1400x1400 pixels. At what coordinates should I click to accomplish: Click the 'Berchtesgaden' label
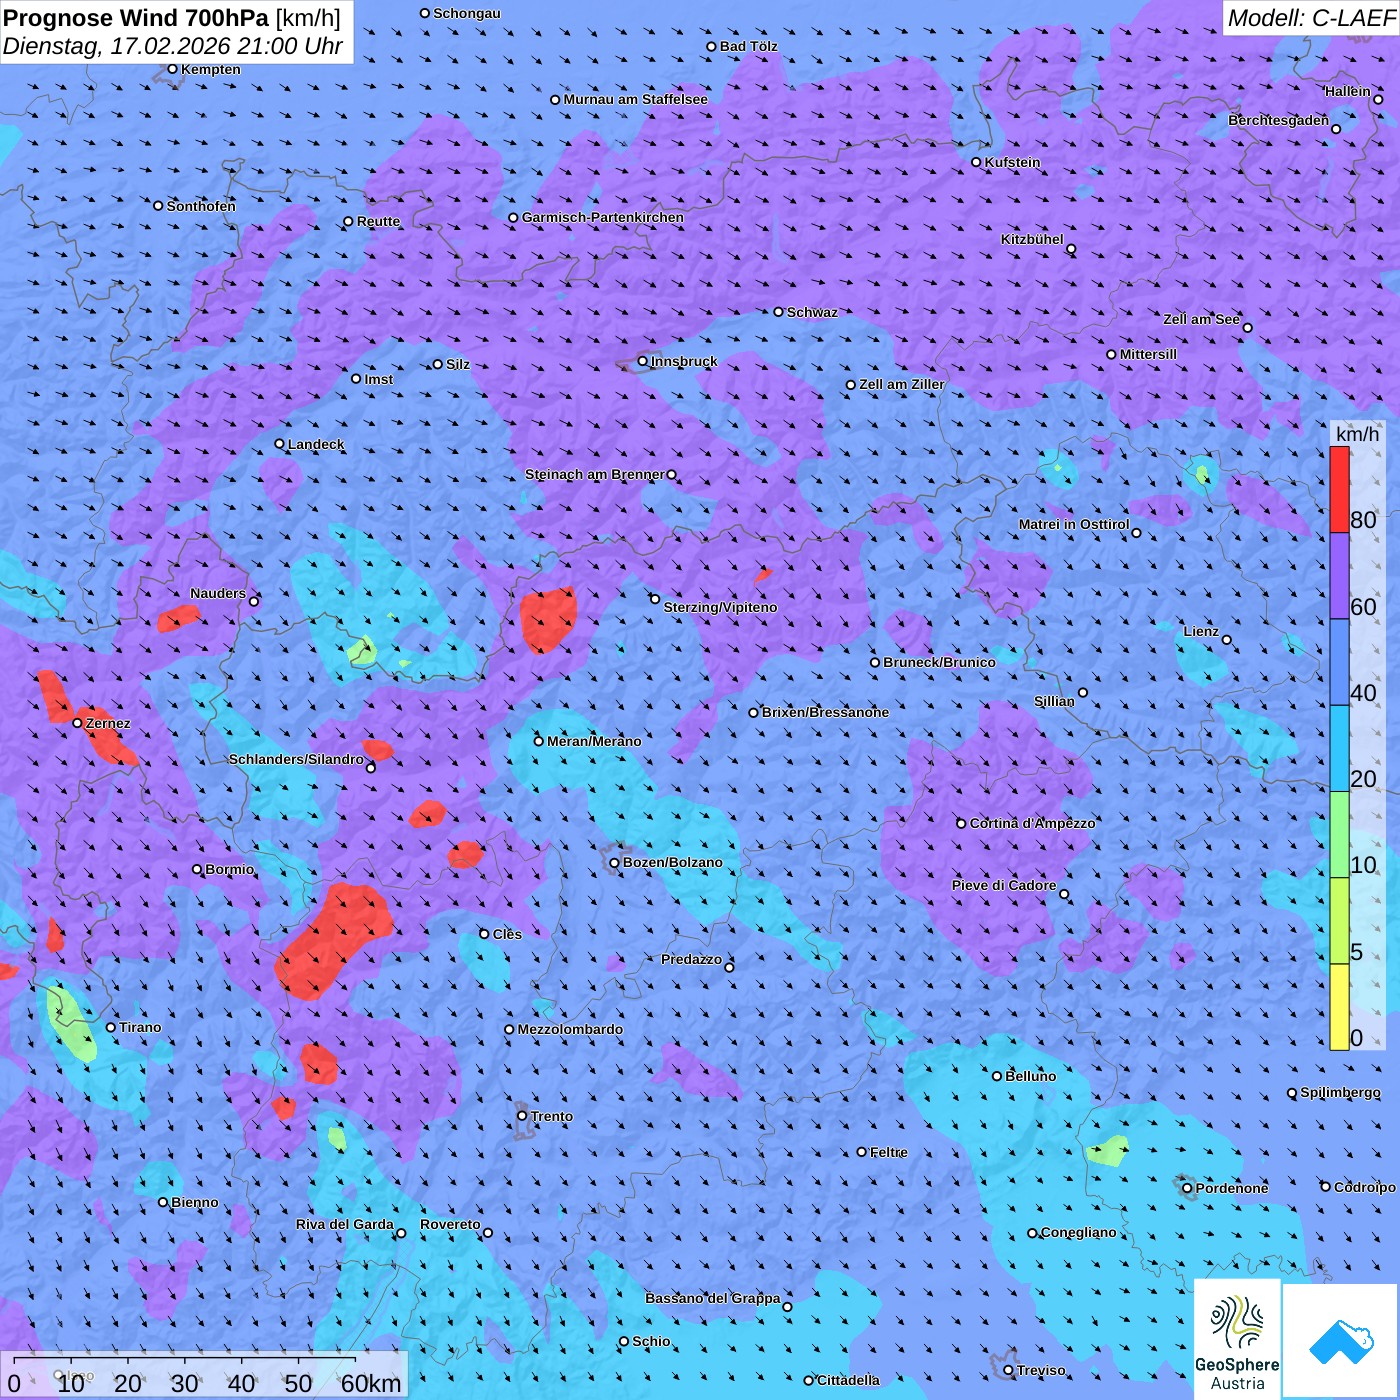tap(1278, 120)
